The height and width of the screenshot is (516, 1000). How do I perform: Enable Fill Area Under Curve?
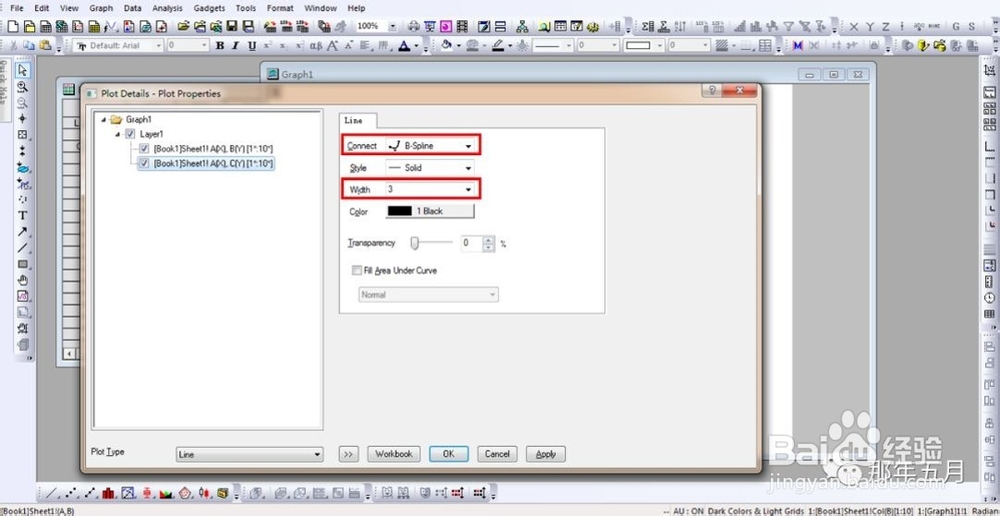[357, 270]
